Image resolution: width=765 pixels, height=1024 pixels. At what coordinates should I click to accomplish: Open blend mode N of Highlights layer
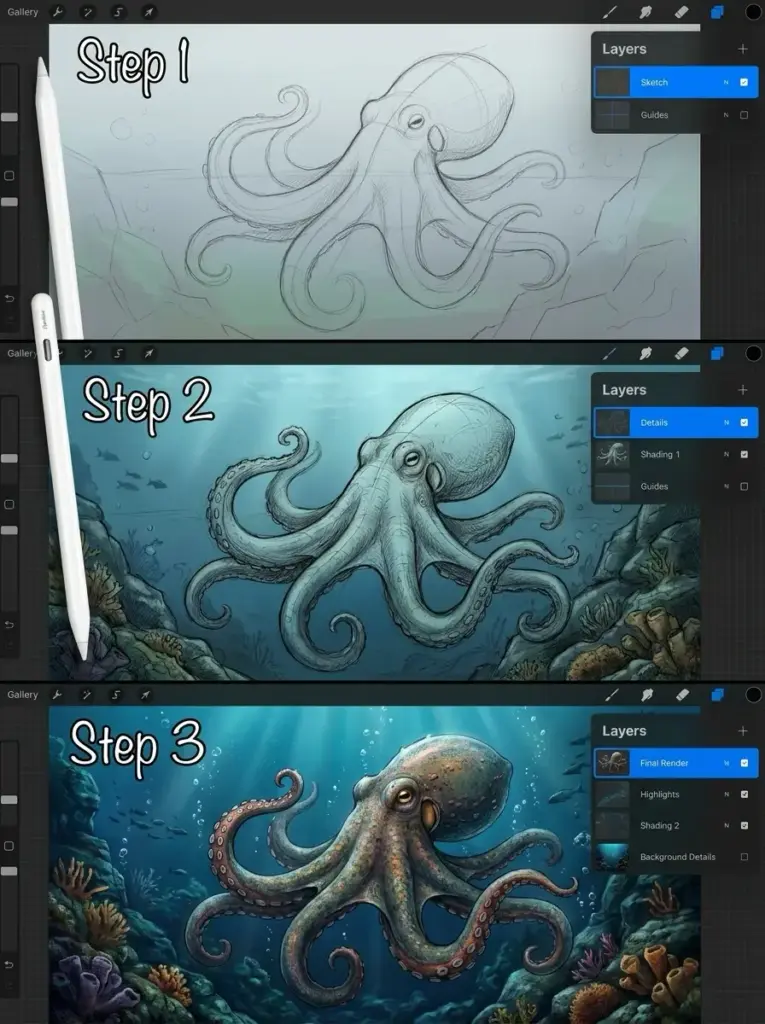(726, 794)
